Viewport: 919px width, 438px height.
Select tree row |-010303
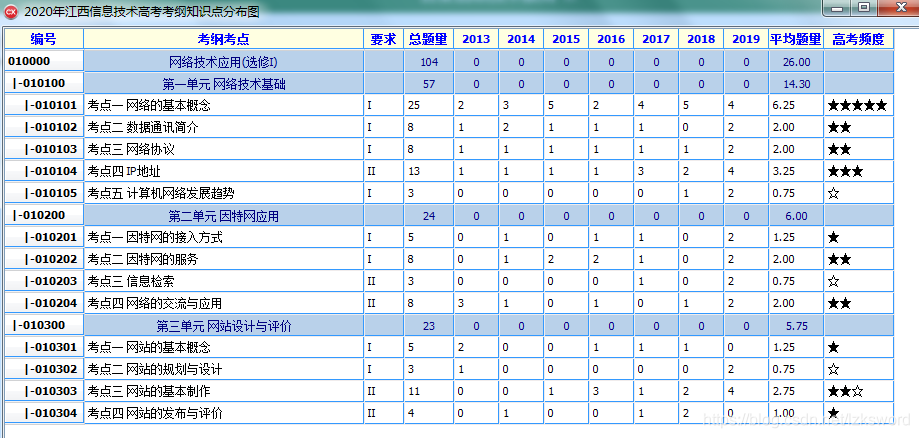point(44,391)
